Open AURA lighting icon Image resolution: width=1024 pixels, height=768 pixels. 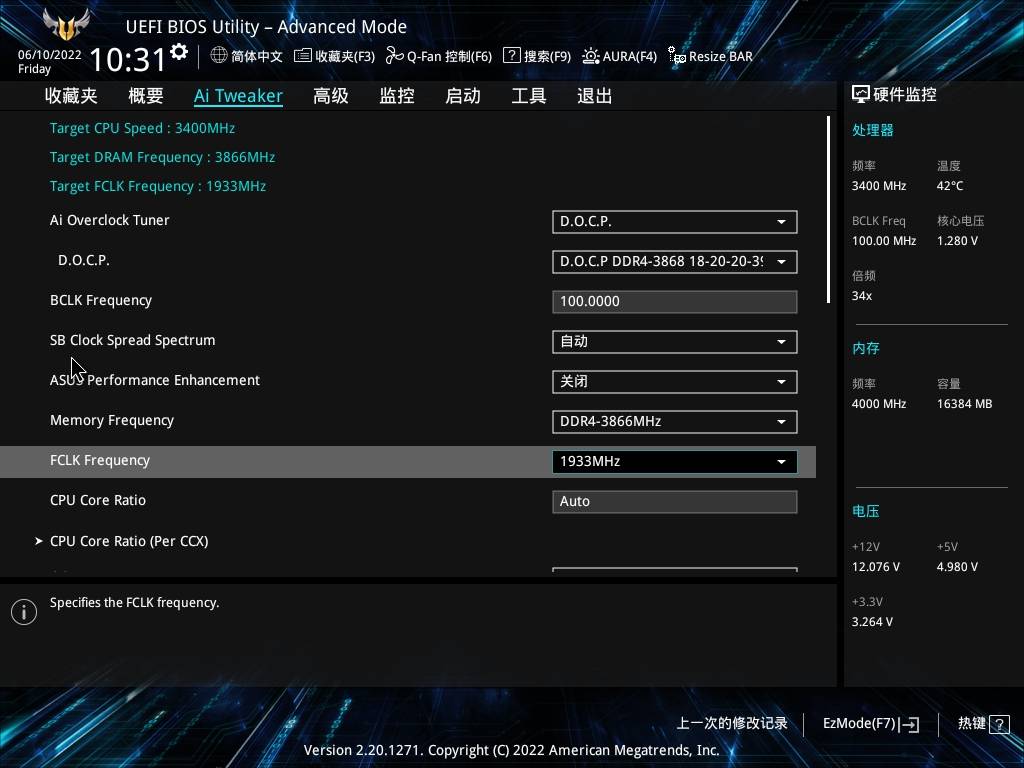590,56
